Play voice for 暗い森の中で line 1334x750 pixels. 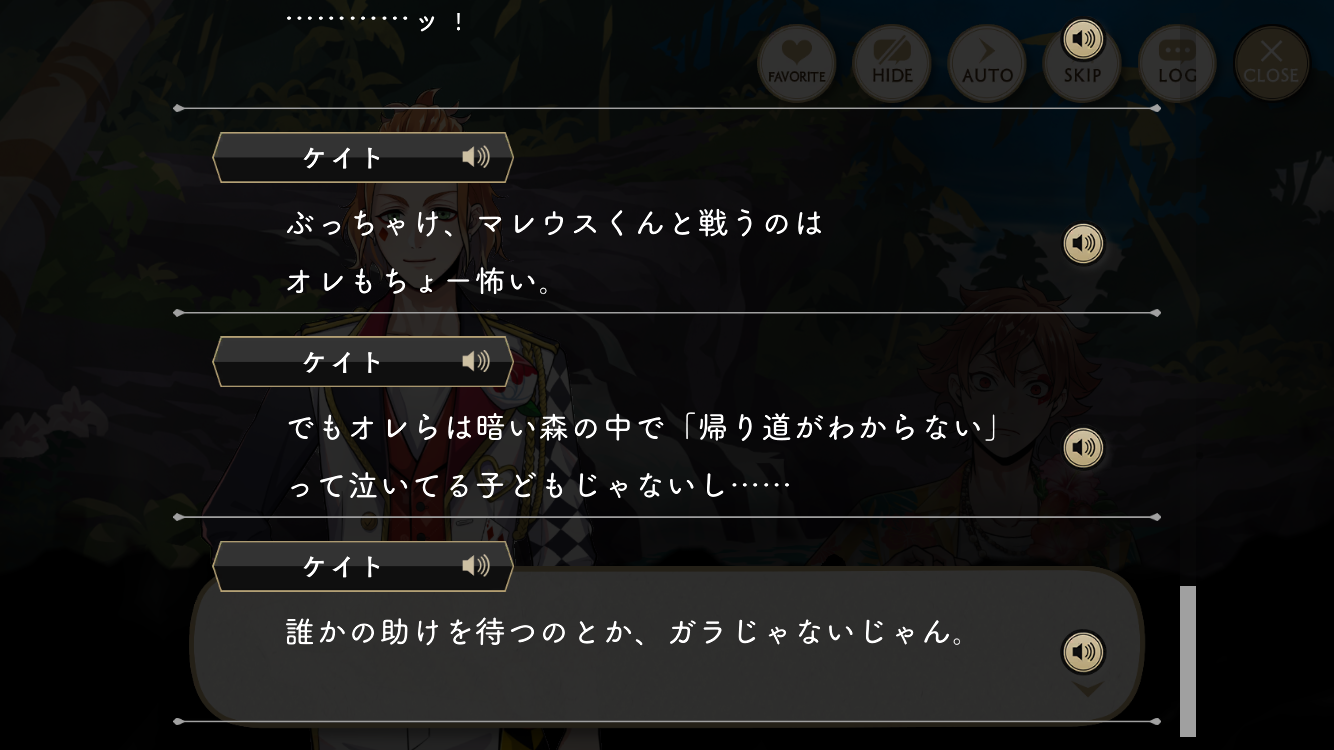pyautogui.click(x=1083, y=448)
